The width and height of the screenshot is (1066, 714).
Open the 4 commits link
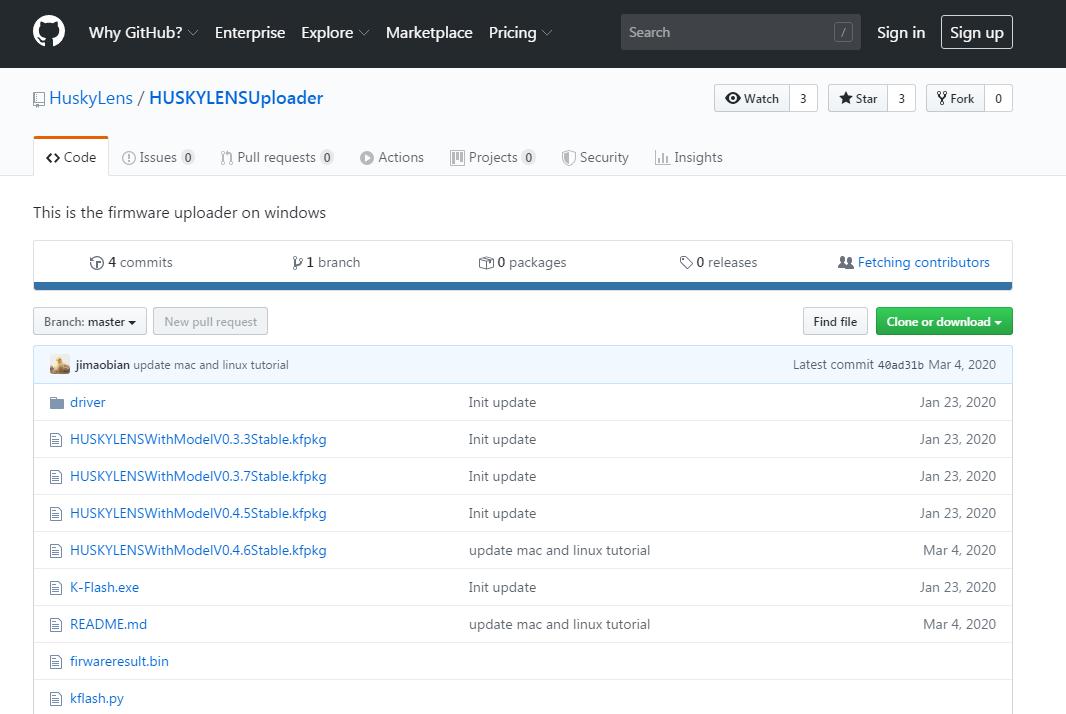(x=131, y=262)
